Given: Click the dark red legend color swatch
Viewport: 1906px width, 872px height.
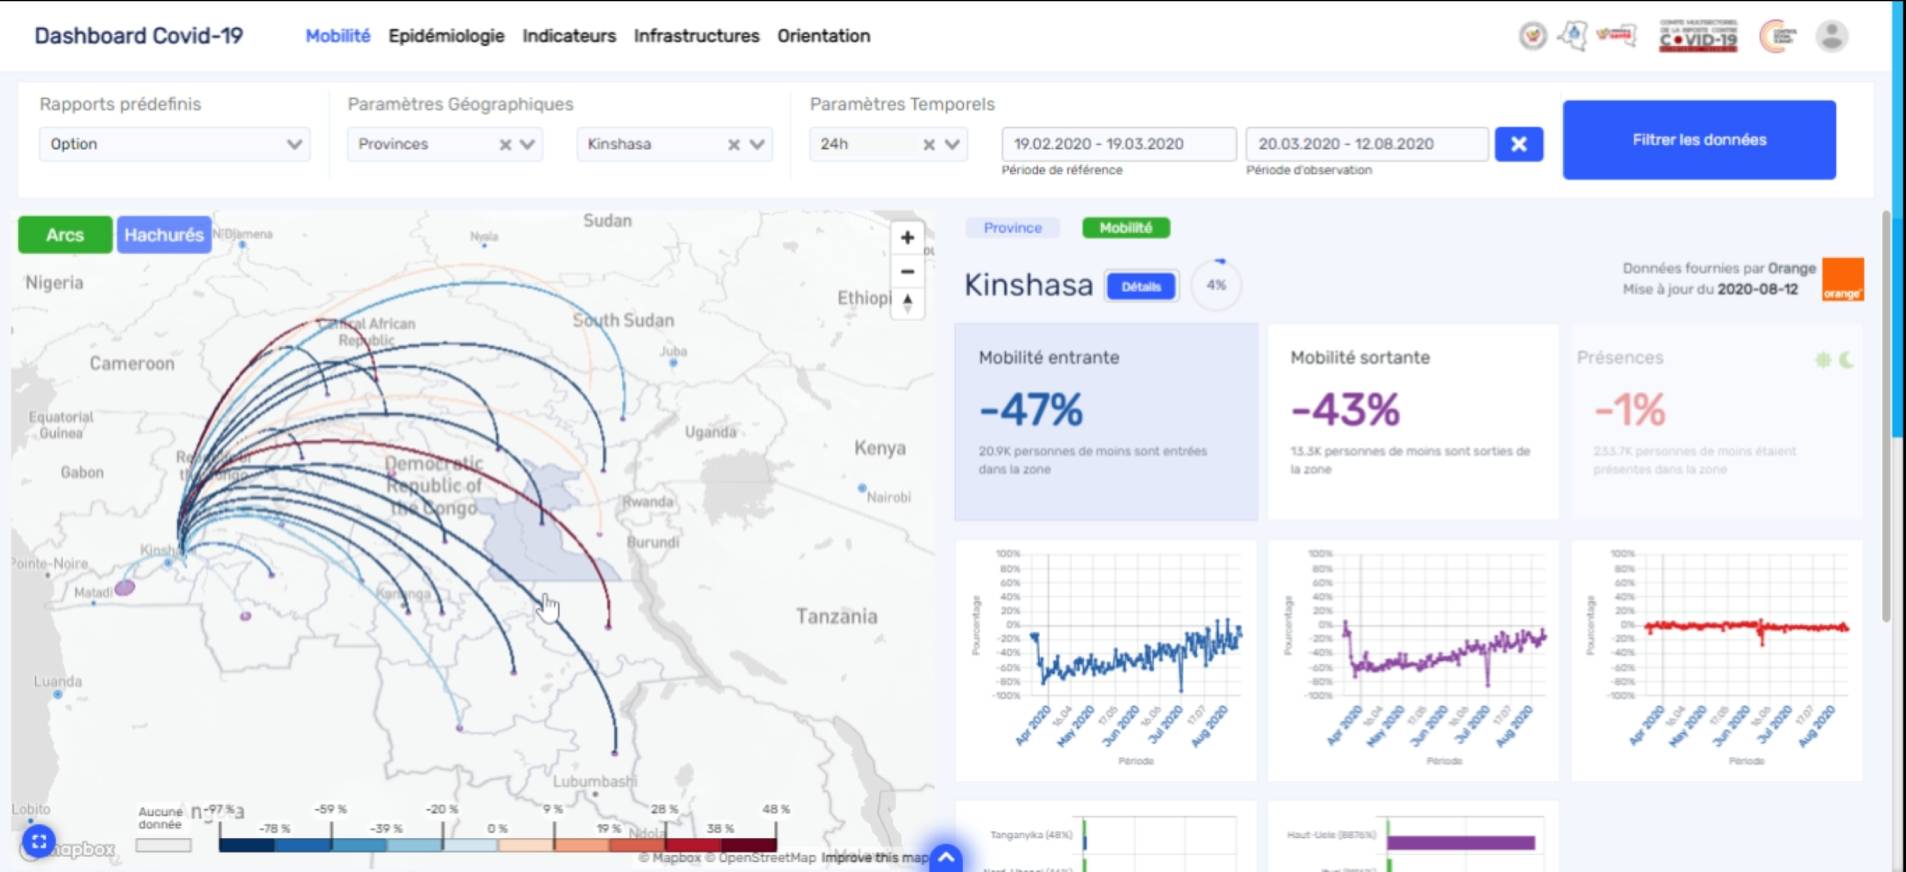Looking at the screenshot, I should point(748,845).
